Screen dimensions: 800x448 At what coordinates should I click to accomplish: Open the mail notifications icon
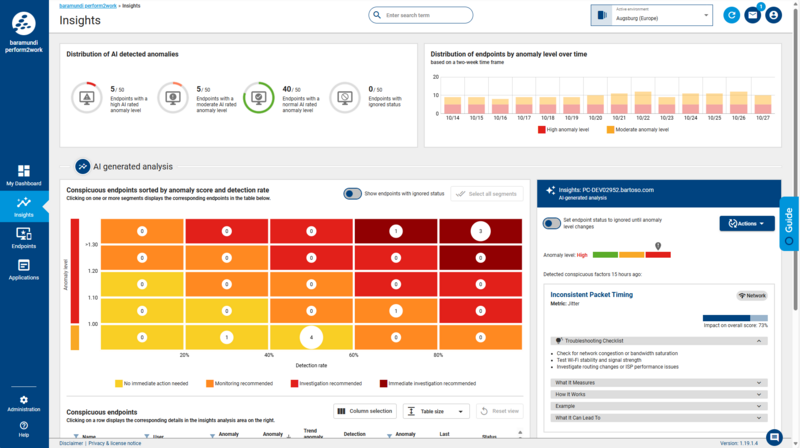753,15
